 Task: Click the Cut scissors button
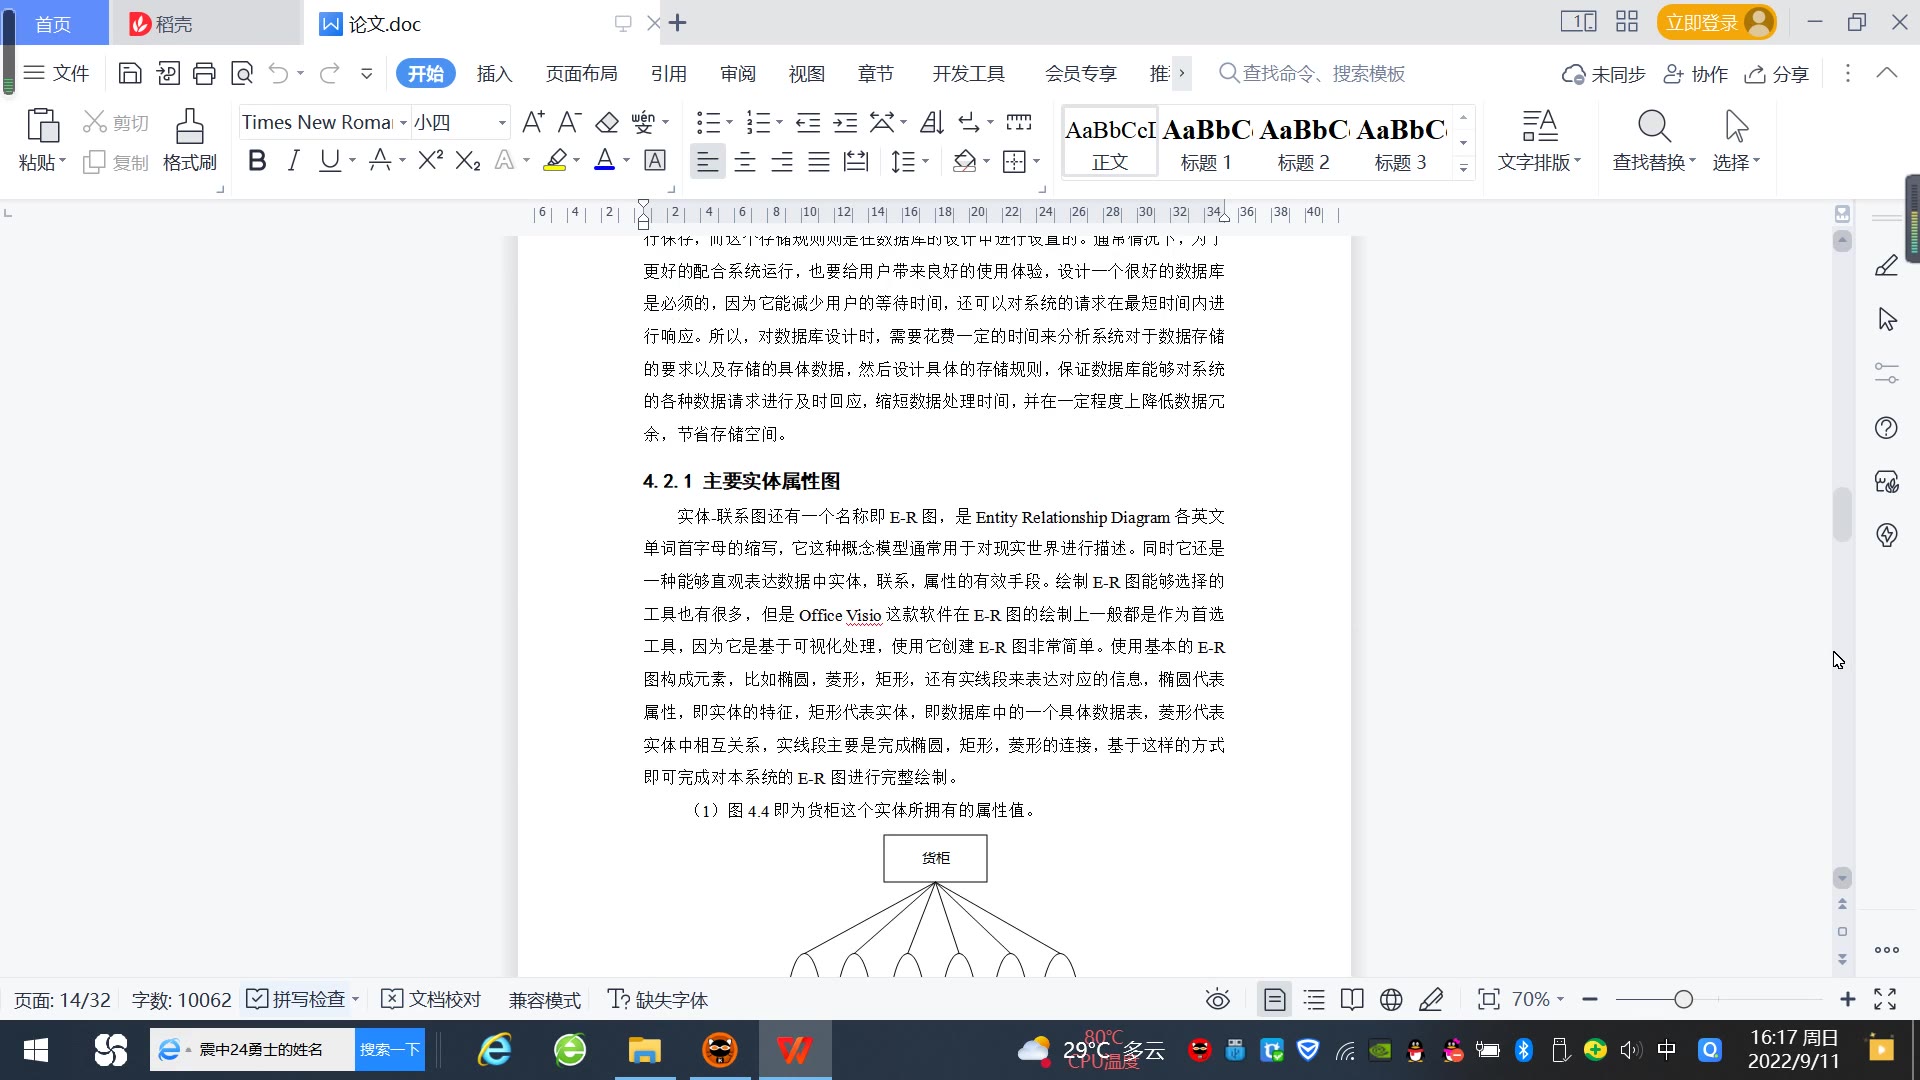[116, 122]
